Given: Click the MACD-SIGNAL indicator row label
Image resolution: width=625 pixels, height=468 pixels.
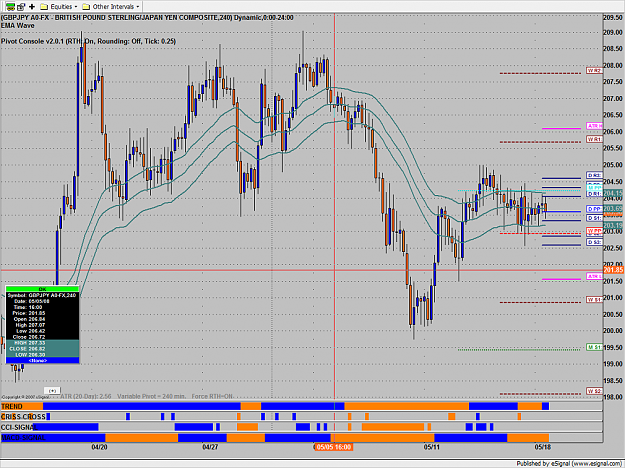Looking at the screenshot, I should click(x=23, y=438).
